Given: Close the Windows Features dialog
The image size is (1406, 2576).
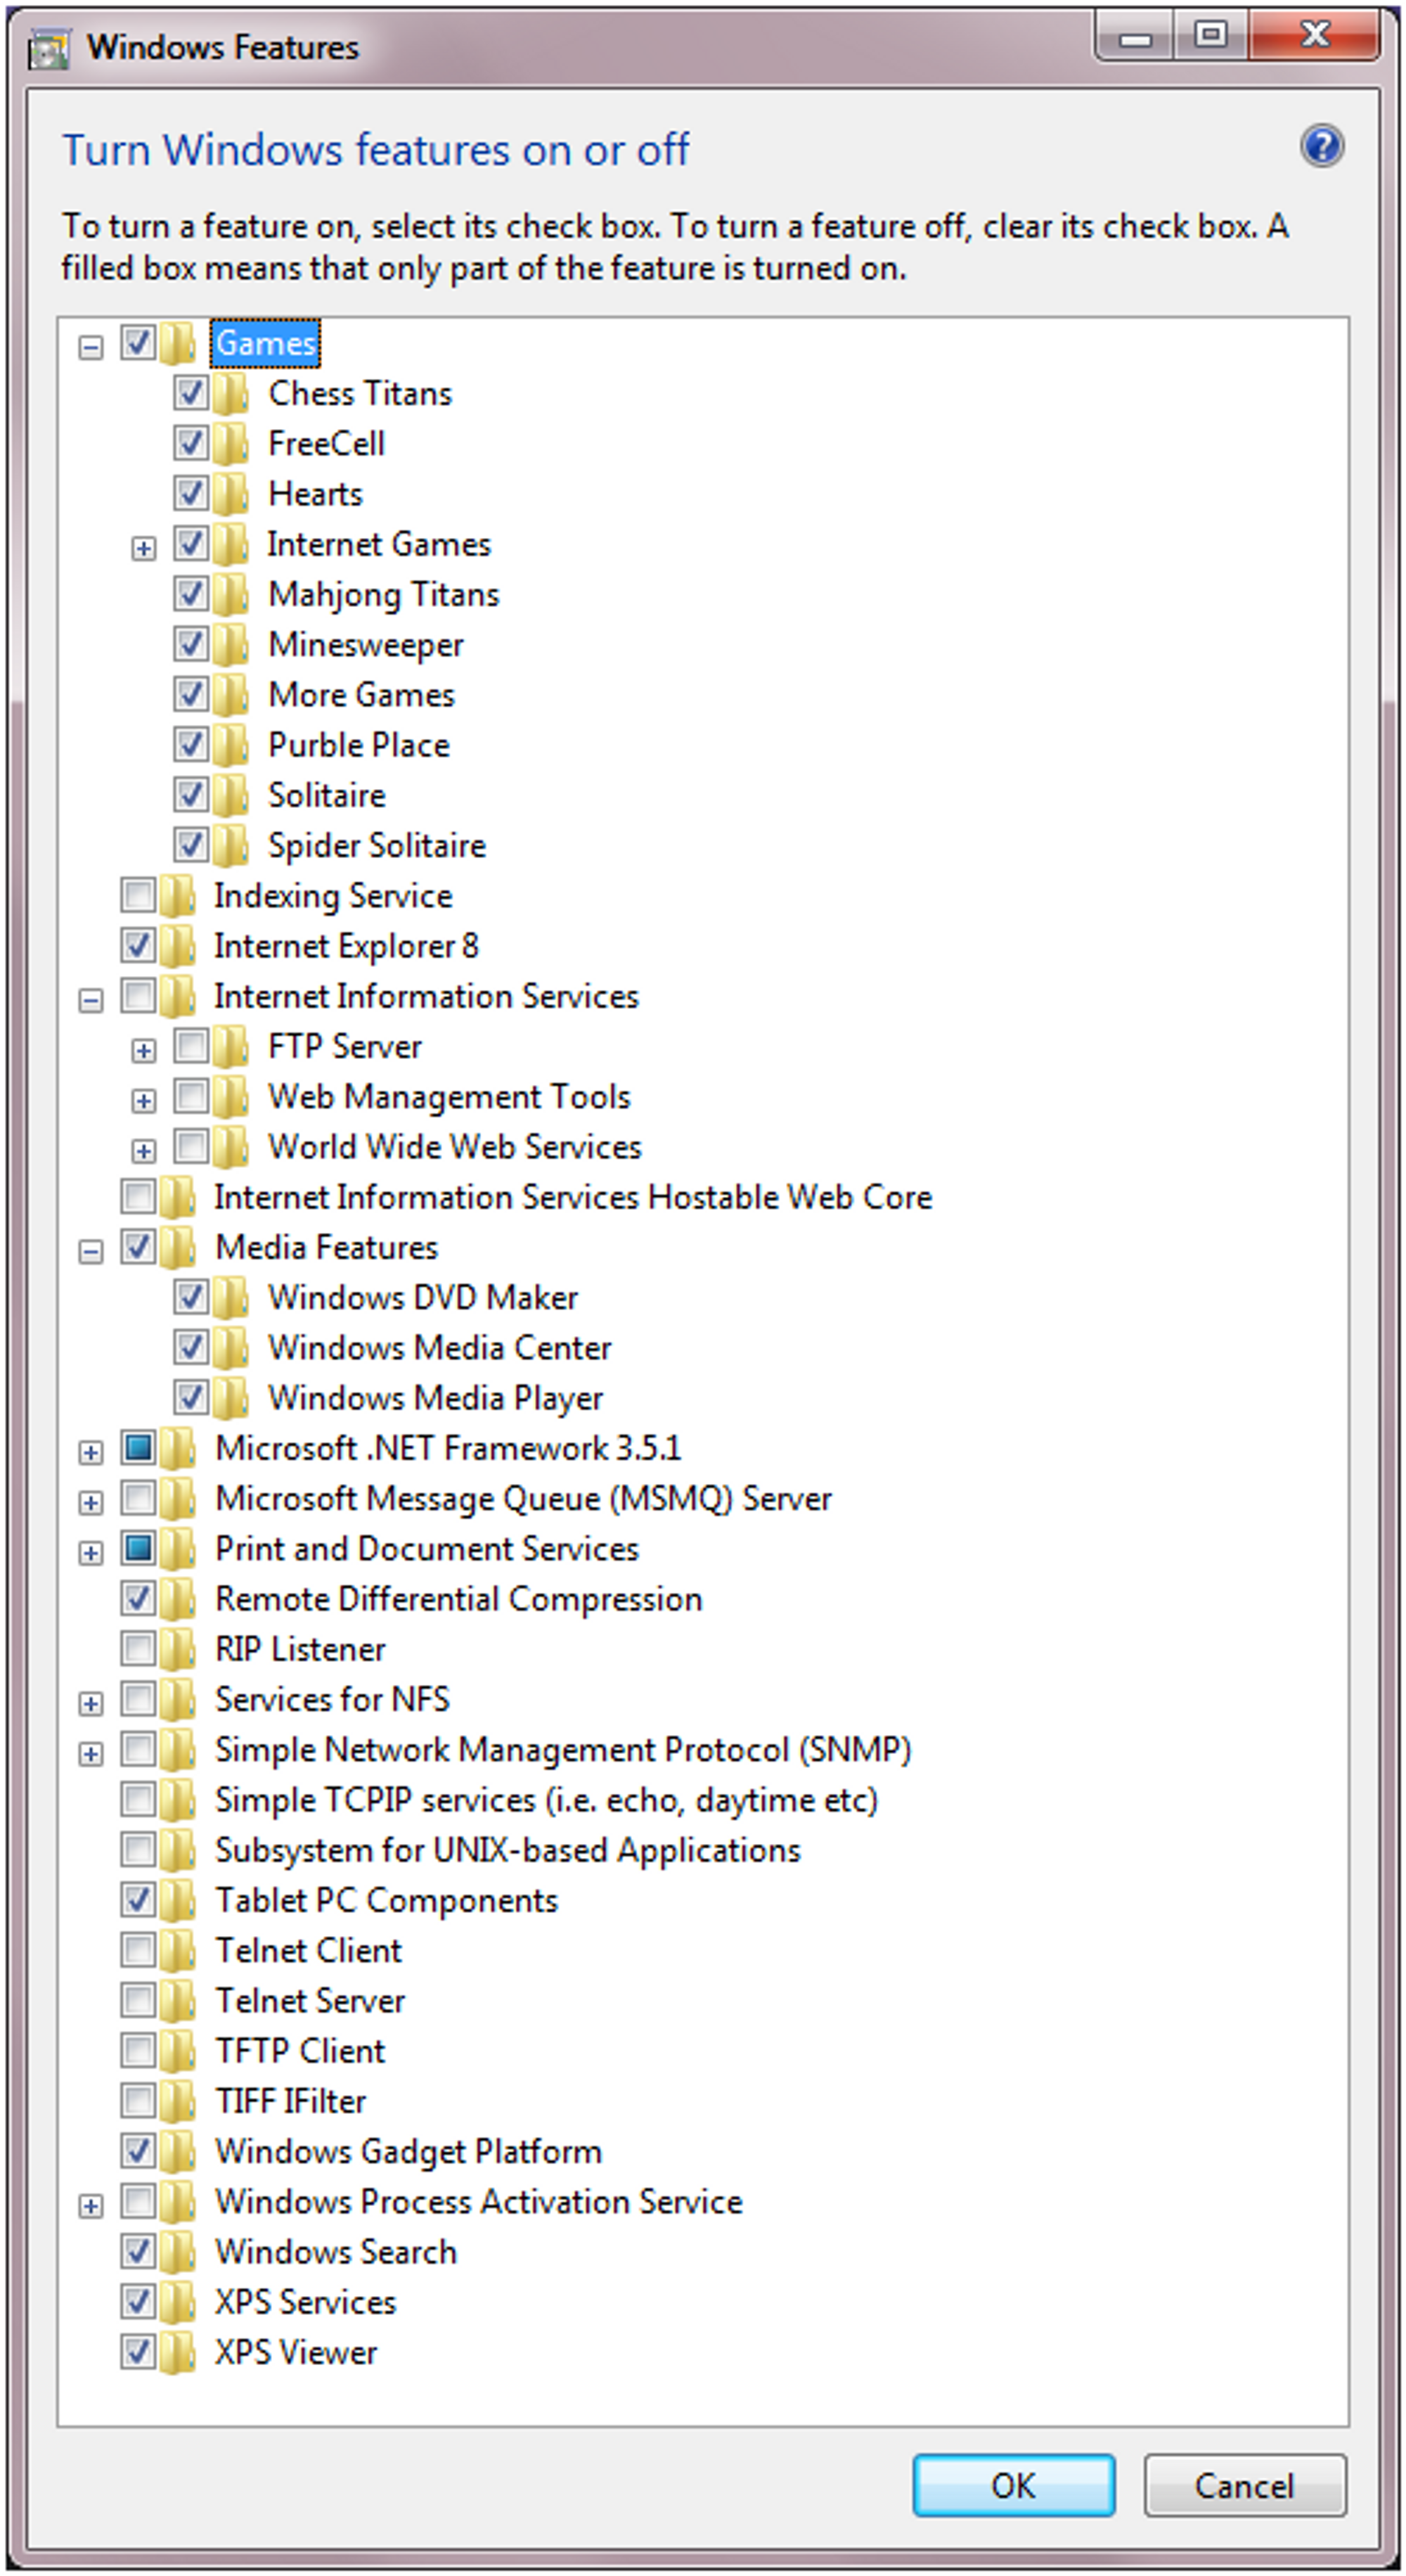Looking at the screenshot, I should pyautogui.click(x=1314, y=37).
